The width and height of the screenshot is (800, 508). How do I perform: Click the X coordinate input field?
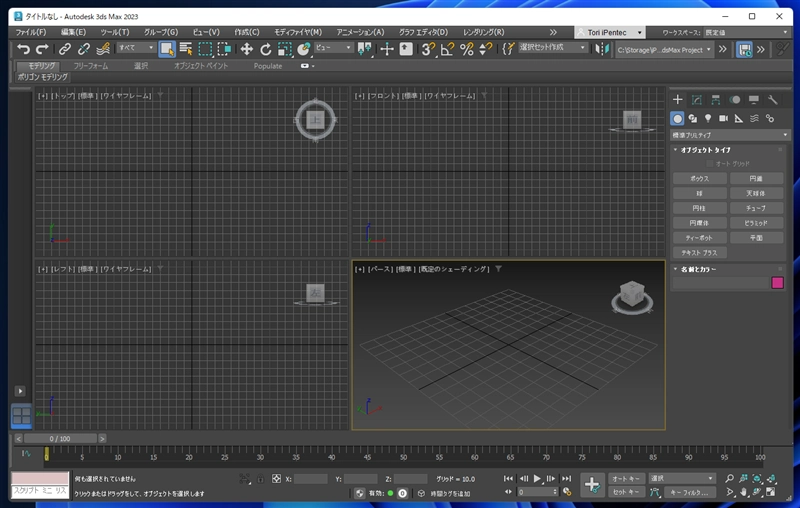coord(311,479)
